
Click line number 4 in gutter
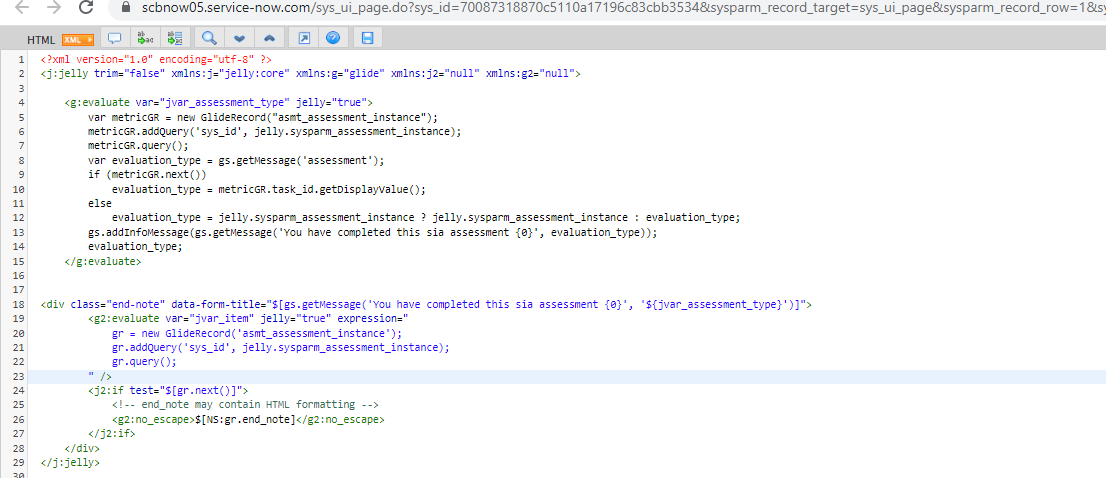pos(22,103)
